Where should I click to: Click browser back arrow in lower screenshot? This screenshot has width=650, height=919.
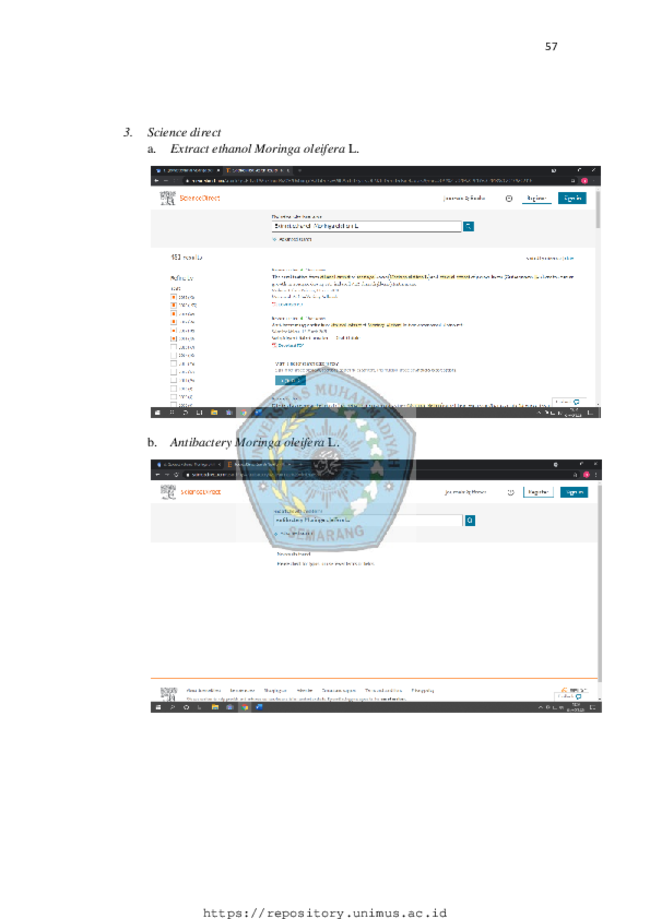point(156,475)
